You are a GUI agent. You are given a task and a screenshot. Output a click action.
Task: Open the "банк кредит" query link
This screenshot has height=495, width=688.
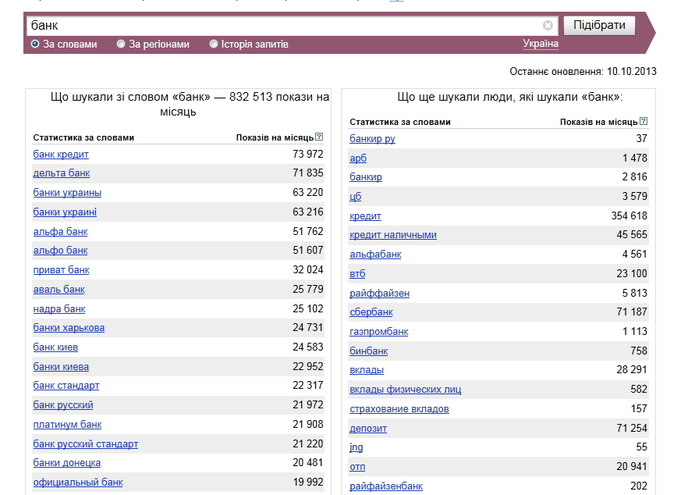pos(61,154)
